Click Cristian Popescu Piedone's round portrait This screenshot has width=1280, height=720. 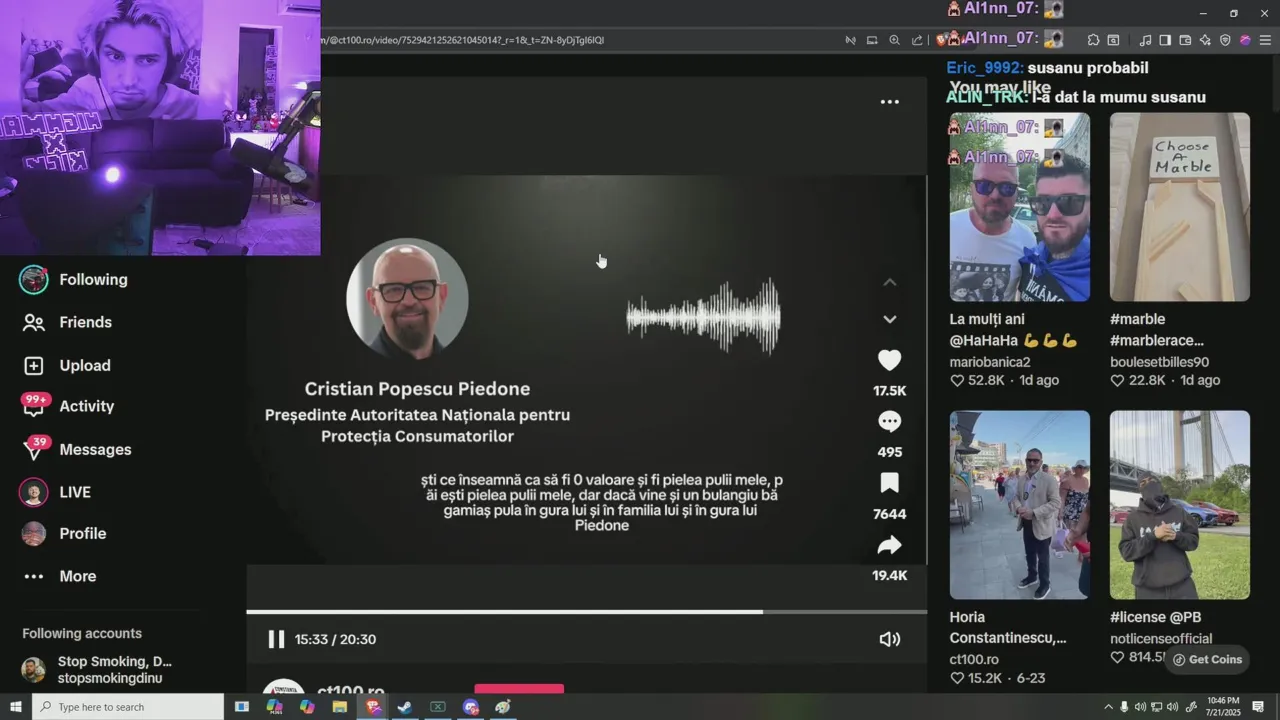click(407, 299)
